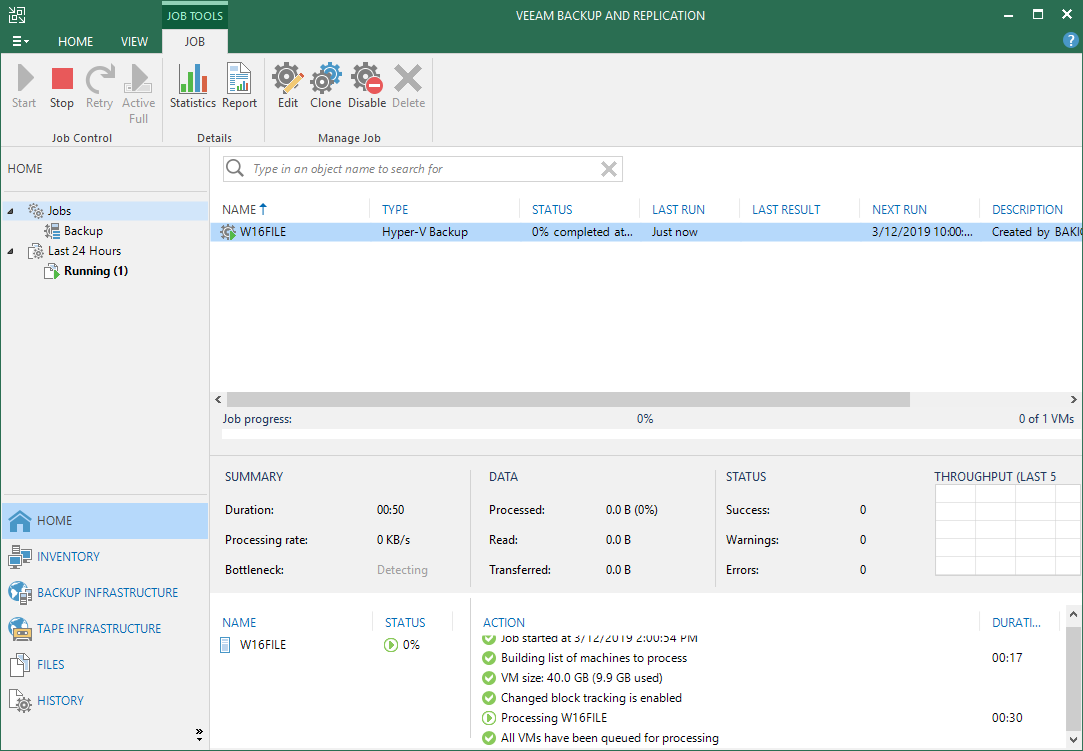1083x751 pixels.
Task: Open the Help question mark icon
Action: click(1070, 41)
